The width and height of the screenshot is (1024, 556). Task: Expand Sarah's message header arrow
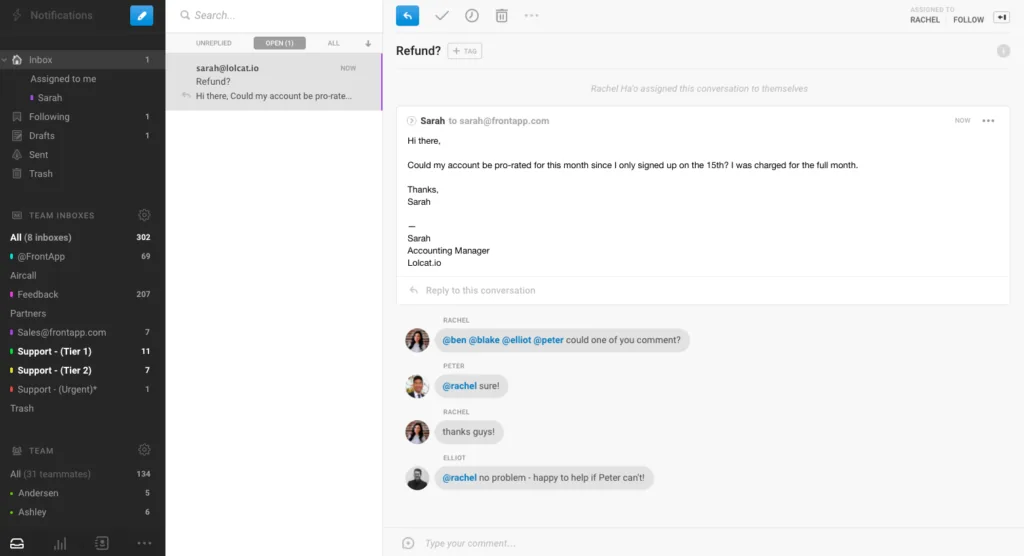coord(411,121)
